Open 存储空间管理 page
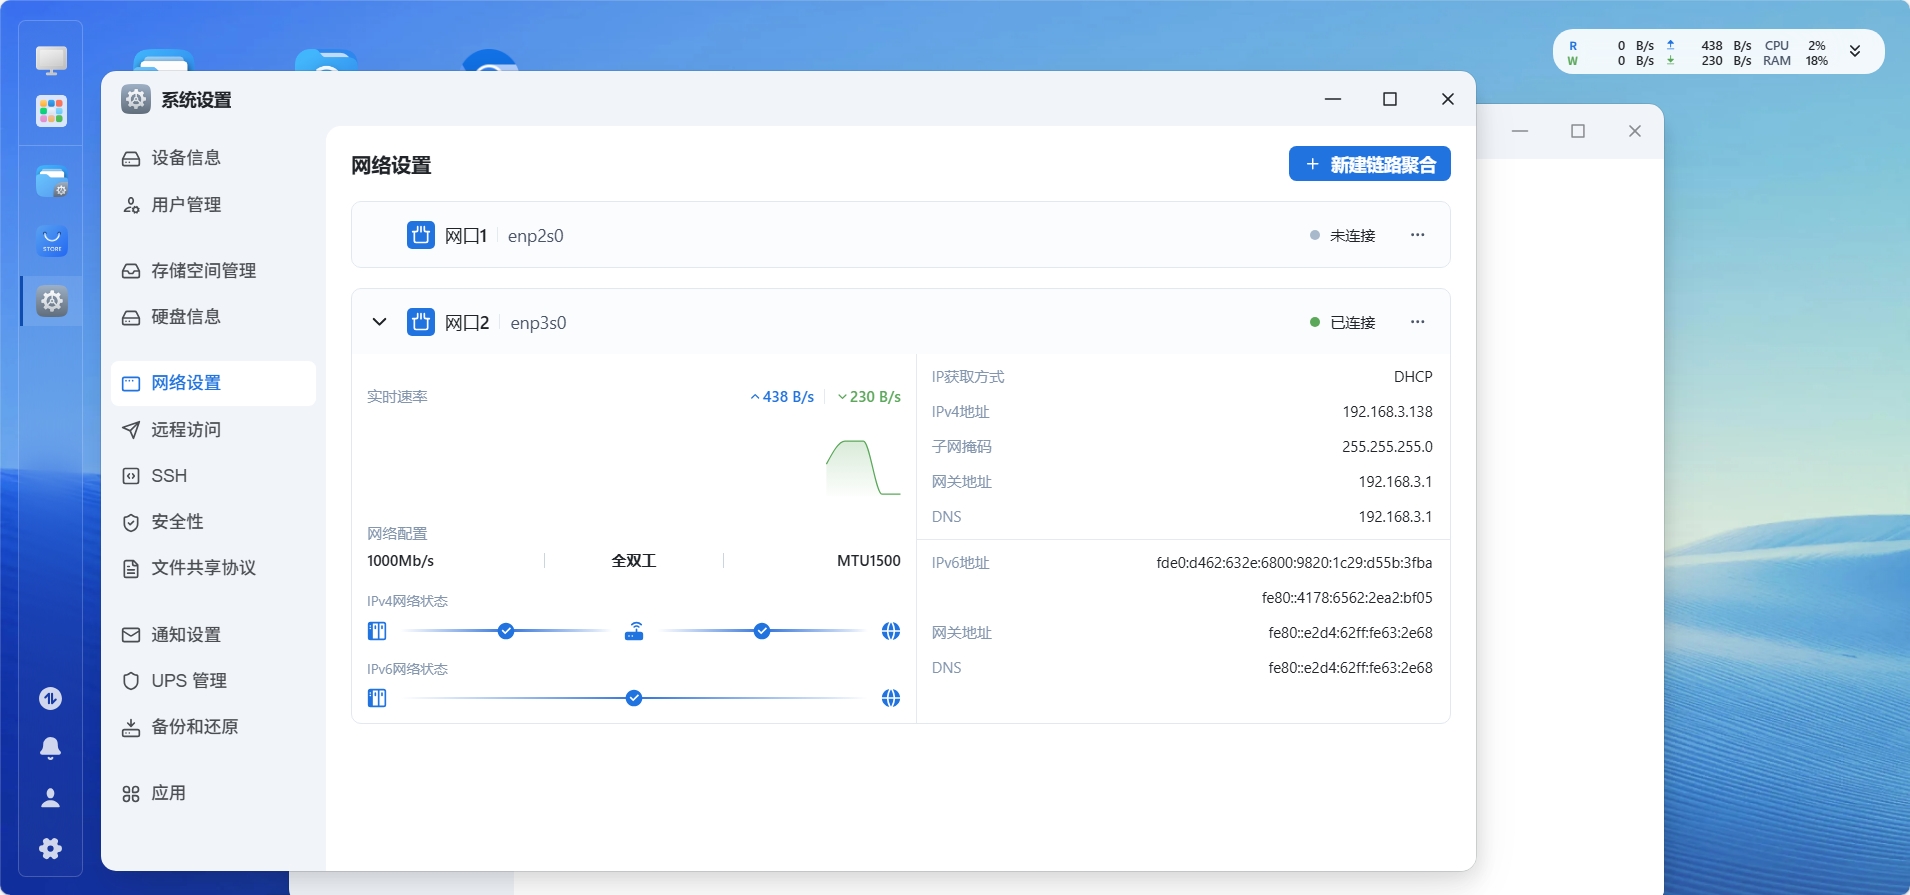This screenshot has height=895, width=1910. point(213,271)
